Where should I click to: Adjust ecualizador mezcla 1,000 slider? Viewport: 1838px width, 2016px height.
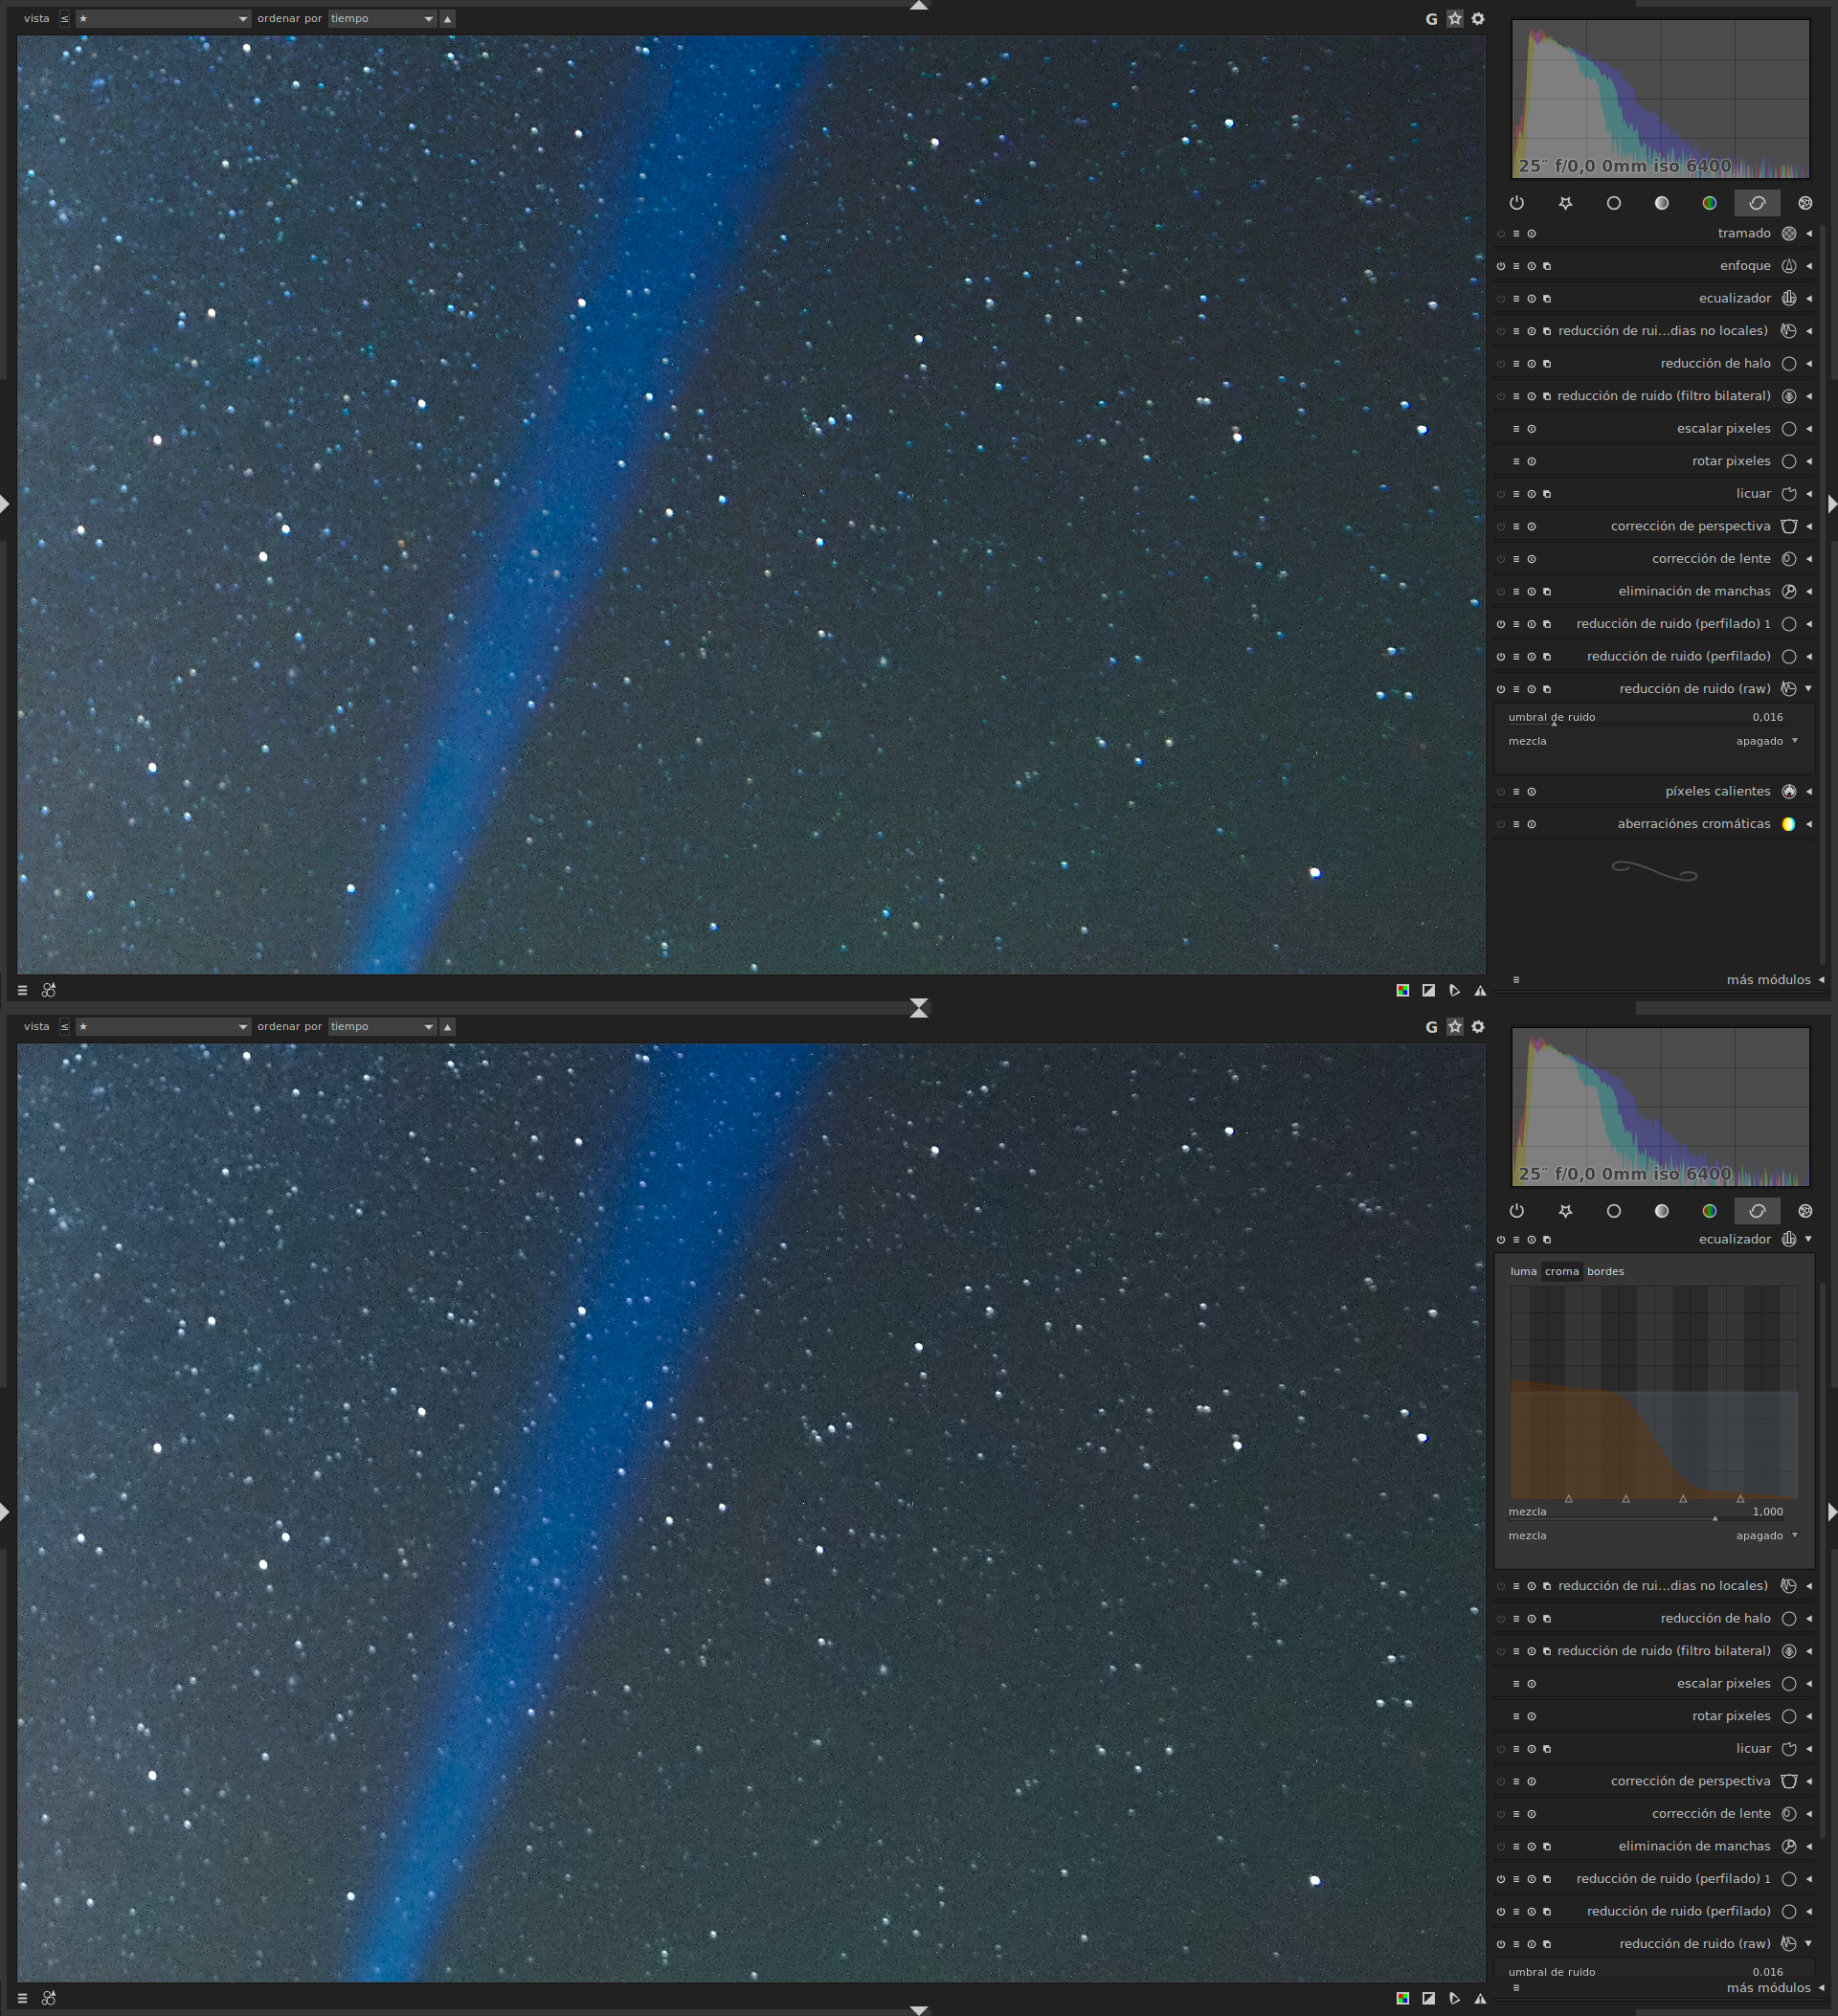pyautogui.click(x=1646, y=1512)
